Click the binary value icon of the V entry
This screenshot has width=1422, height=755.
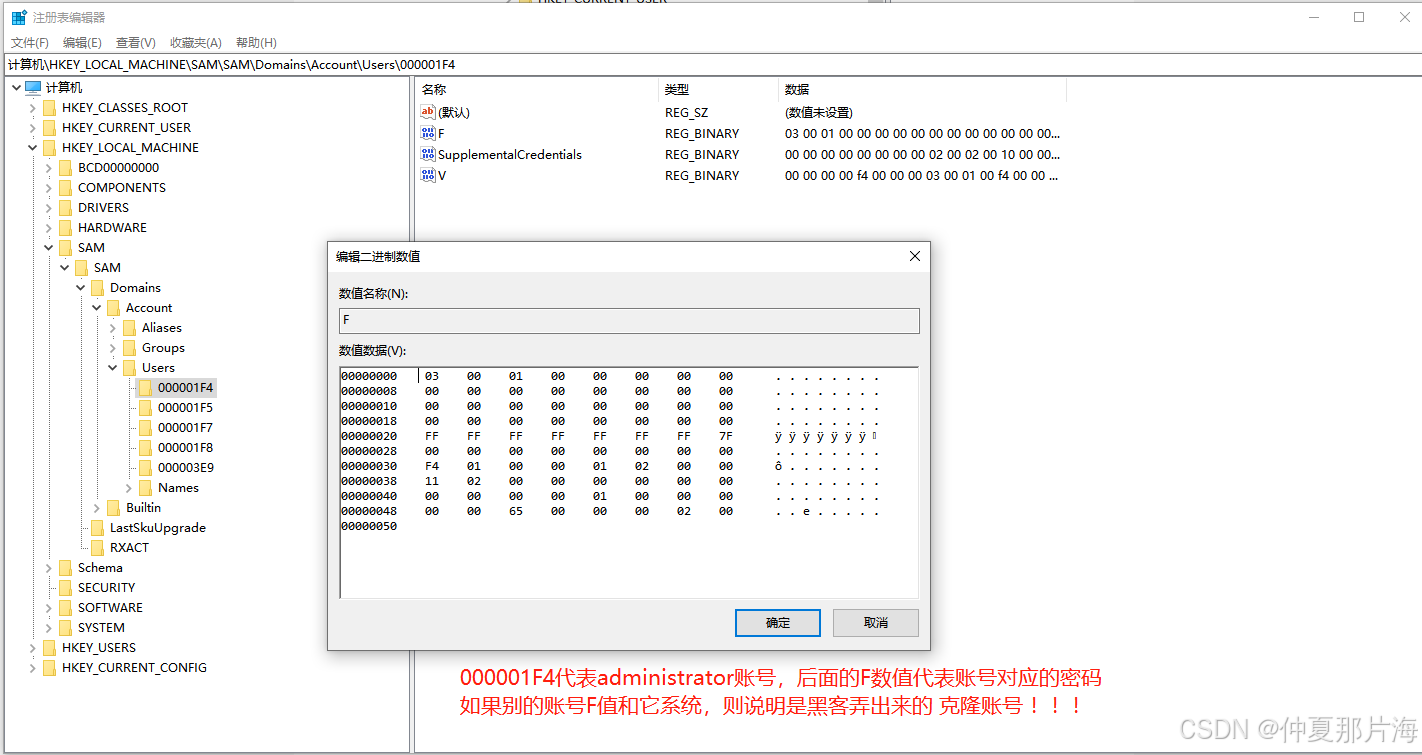pos(428,175)
